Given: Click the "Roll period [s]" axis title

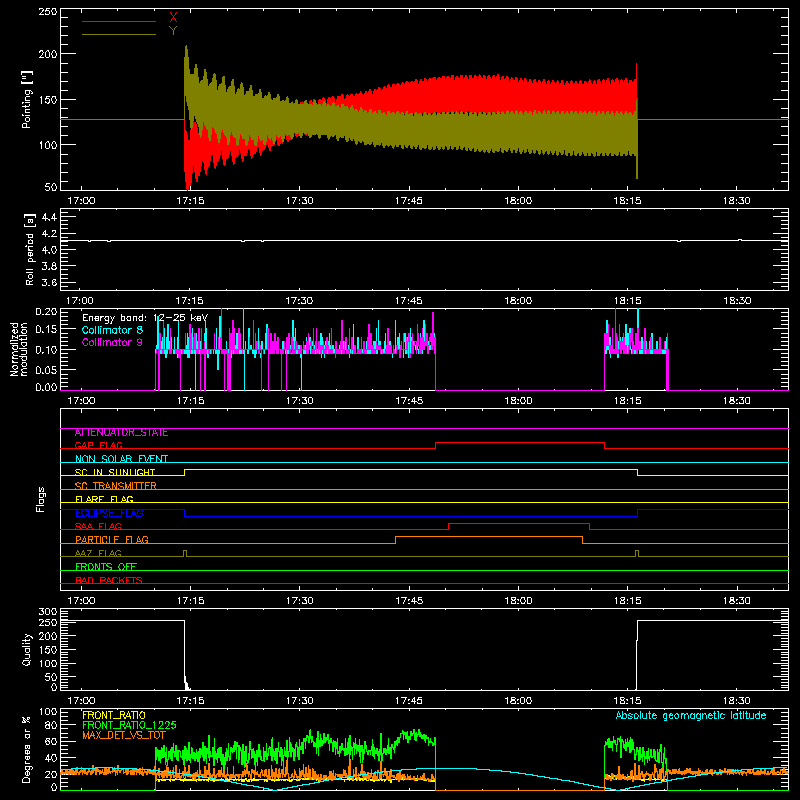Looking at the screenshot, I should (x=29, y=250).
